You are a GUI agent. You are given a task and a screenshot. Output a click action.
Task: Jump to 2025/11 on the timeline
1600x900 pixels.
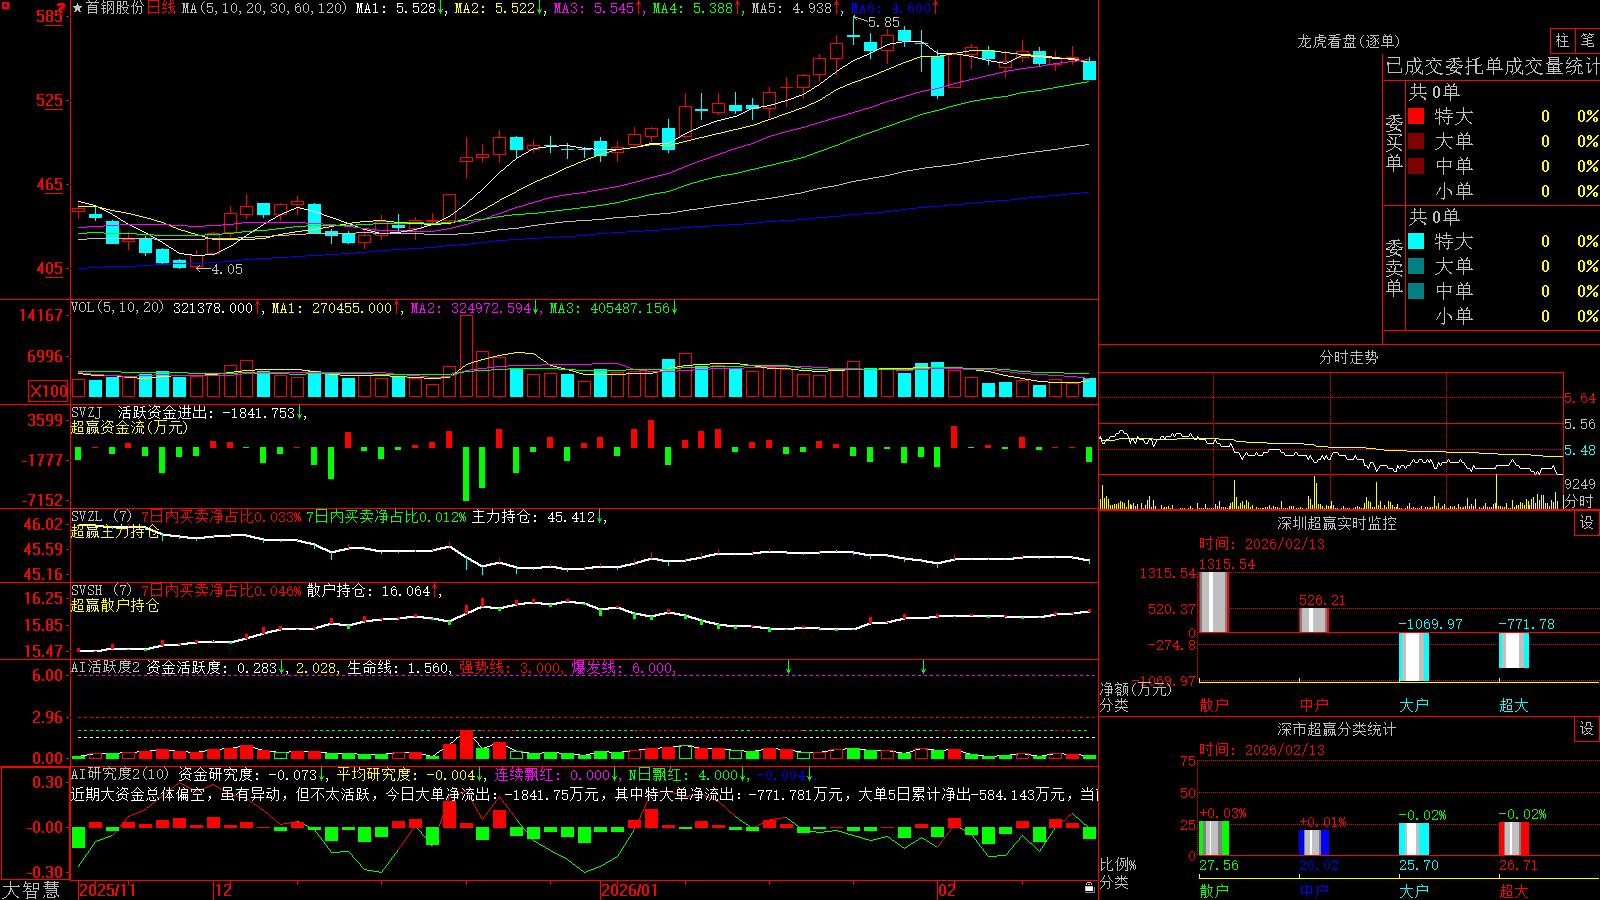108,890
